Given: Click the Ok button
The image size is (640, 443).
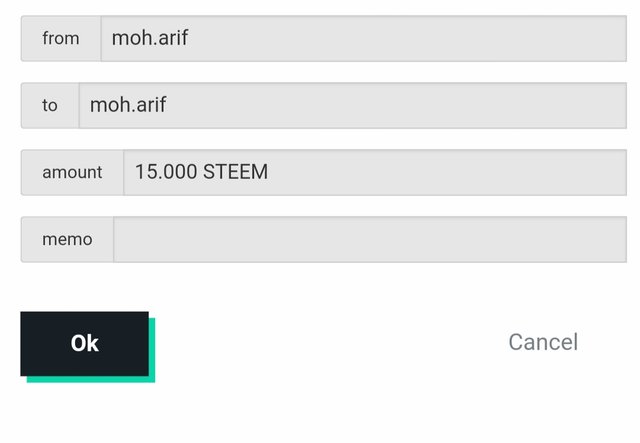Looking at the screenshot, I should click(85, 343).
